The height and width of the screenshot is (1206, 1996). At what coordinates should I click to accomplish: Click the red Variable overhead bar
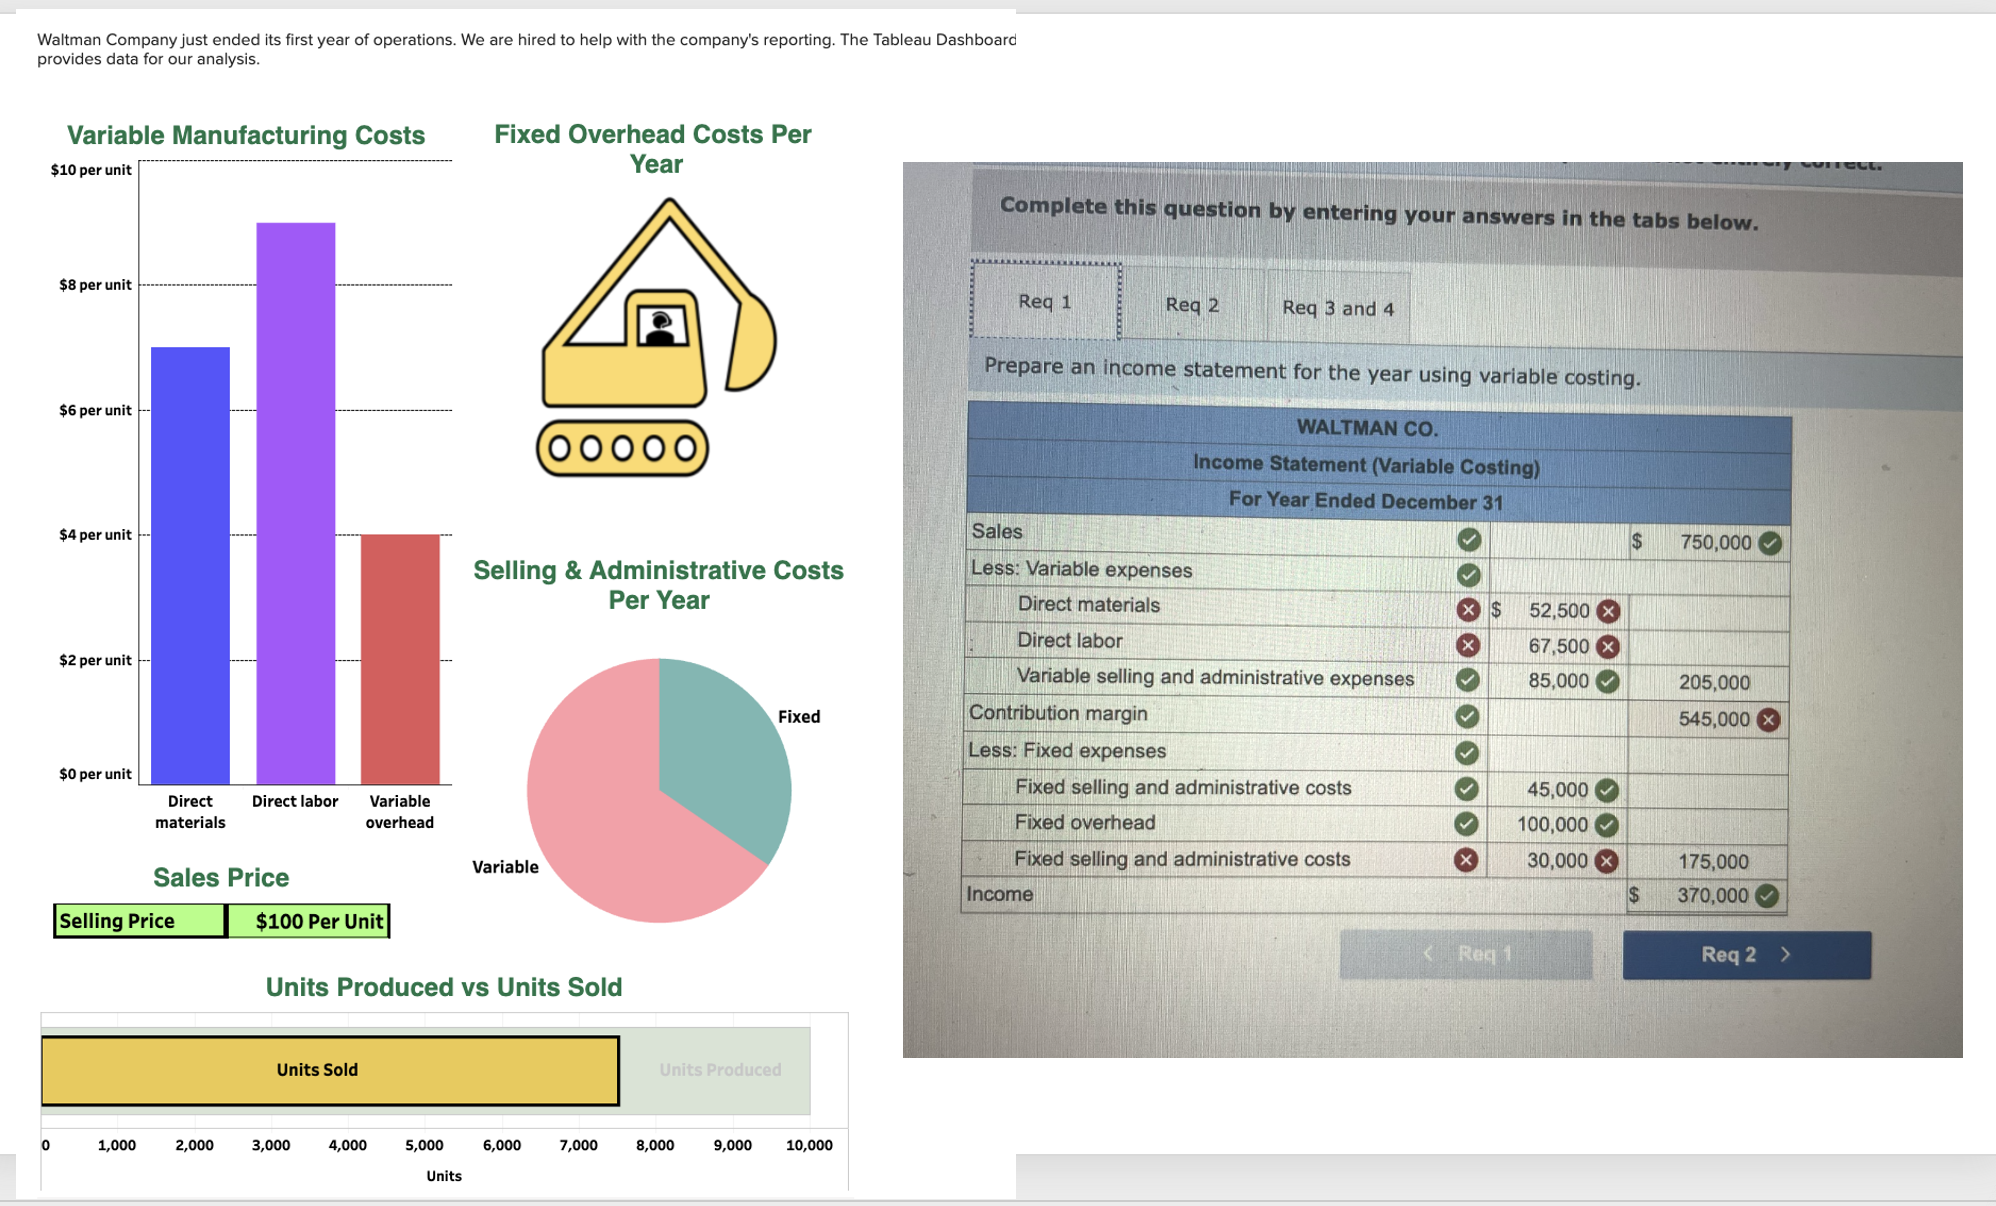[400, 659]
